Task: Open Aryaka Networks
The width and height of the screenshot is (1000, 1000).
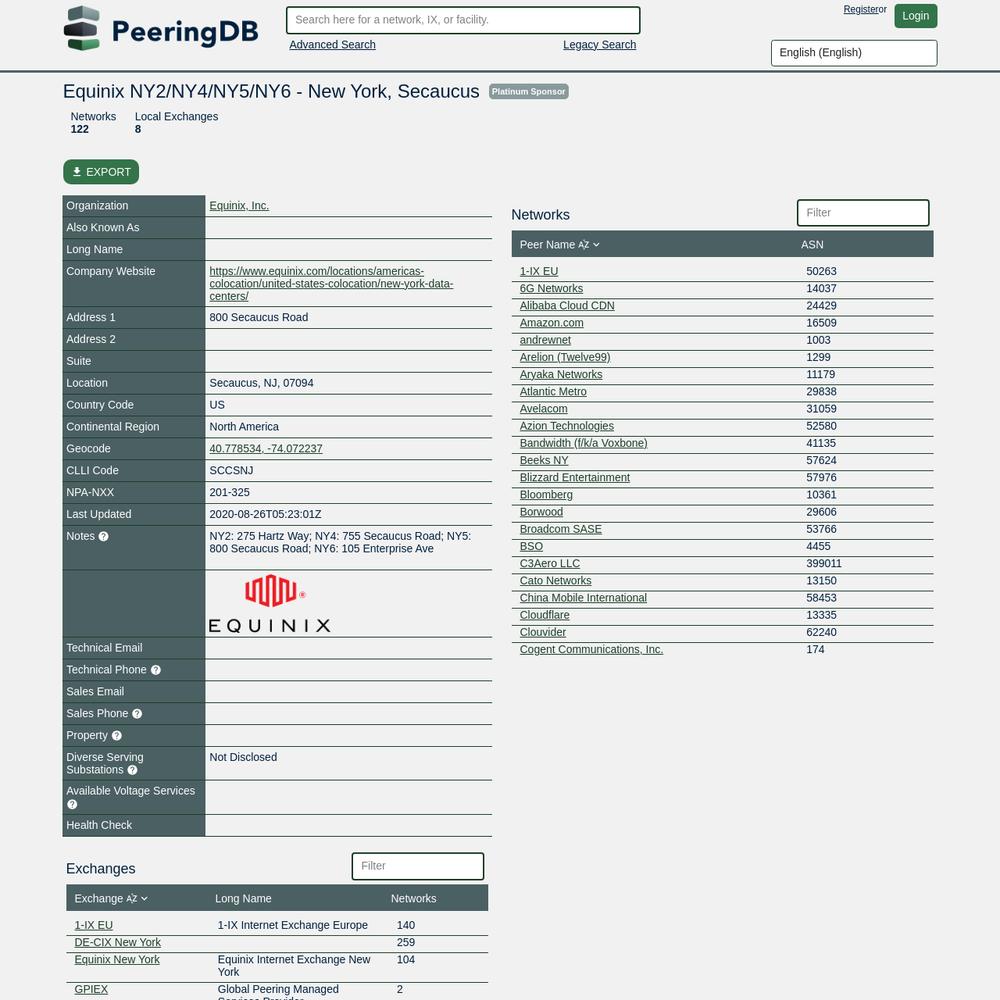Action: tap(561, 375)
